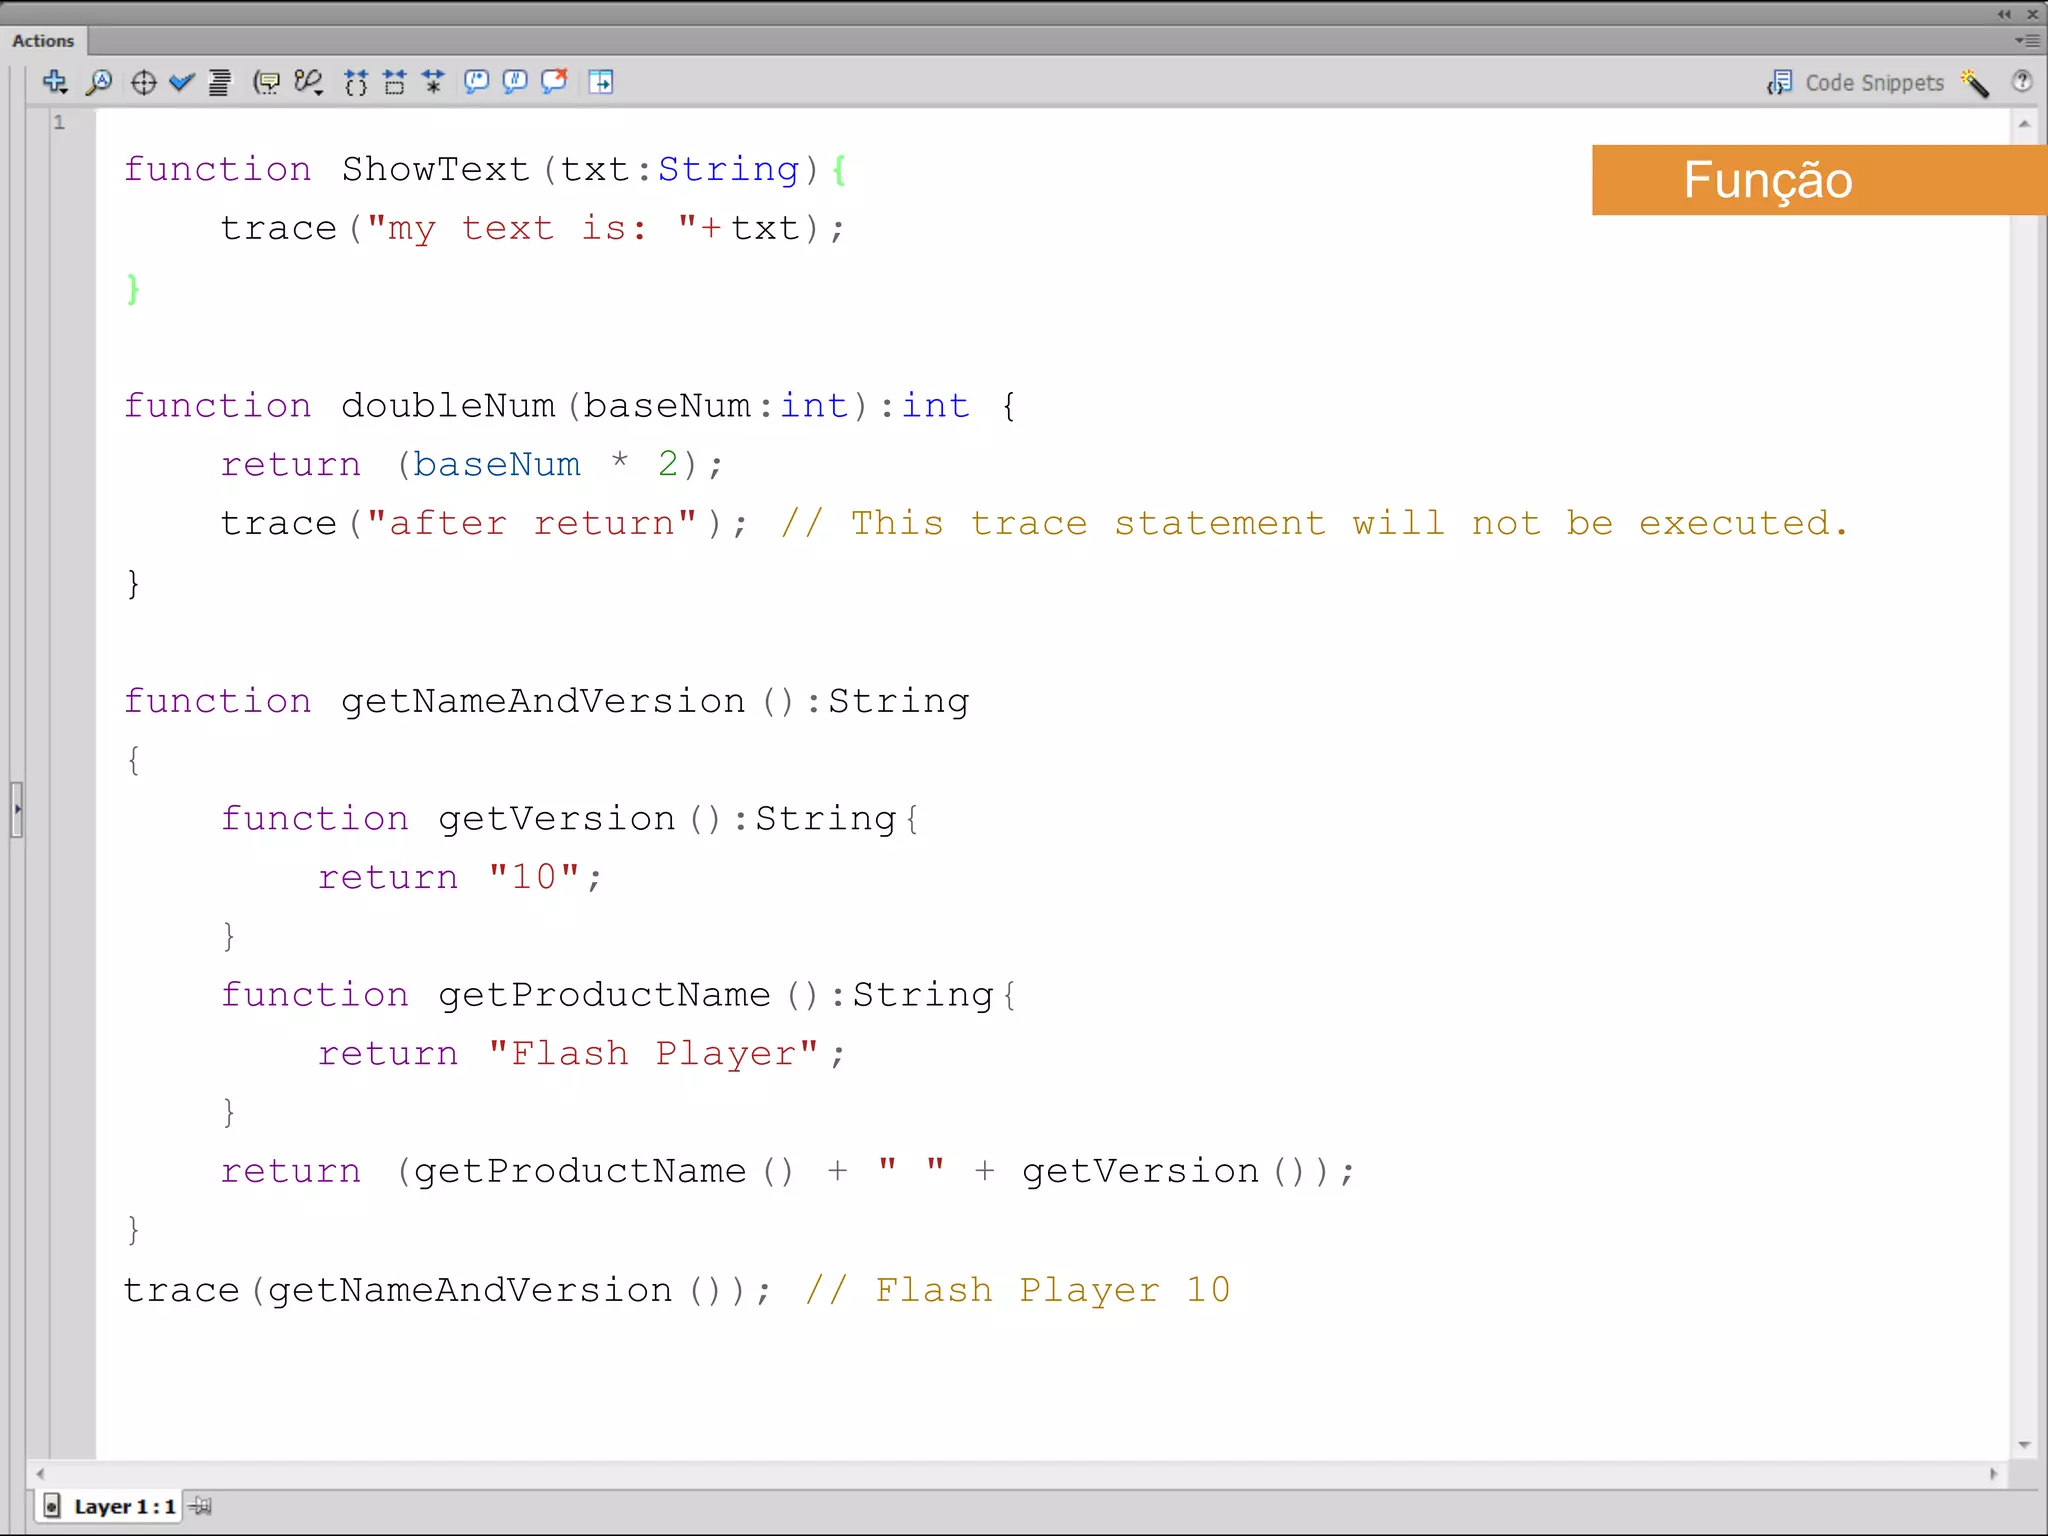Apply line comment
The height and width of the screenshot is (1536, 2048).
[x=515, y=82]
